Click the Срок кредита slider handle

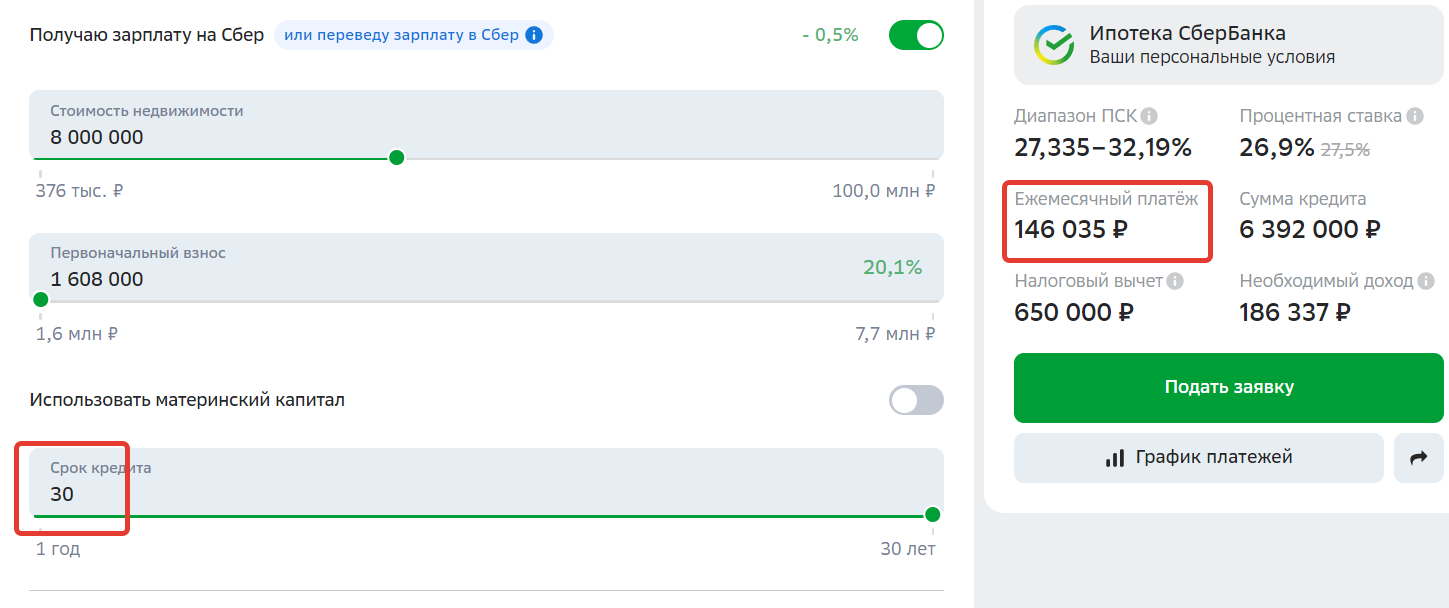point(933,515)
